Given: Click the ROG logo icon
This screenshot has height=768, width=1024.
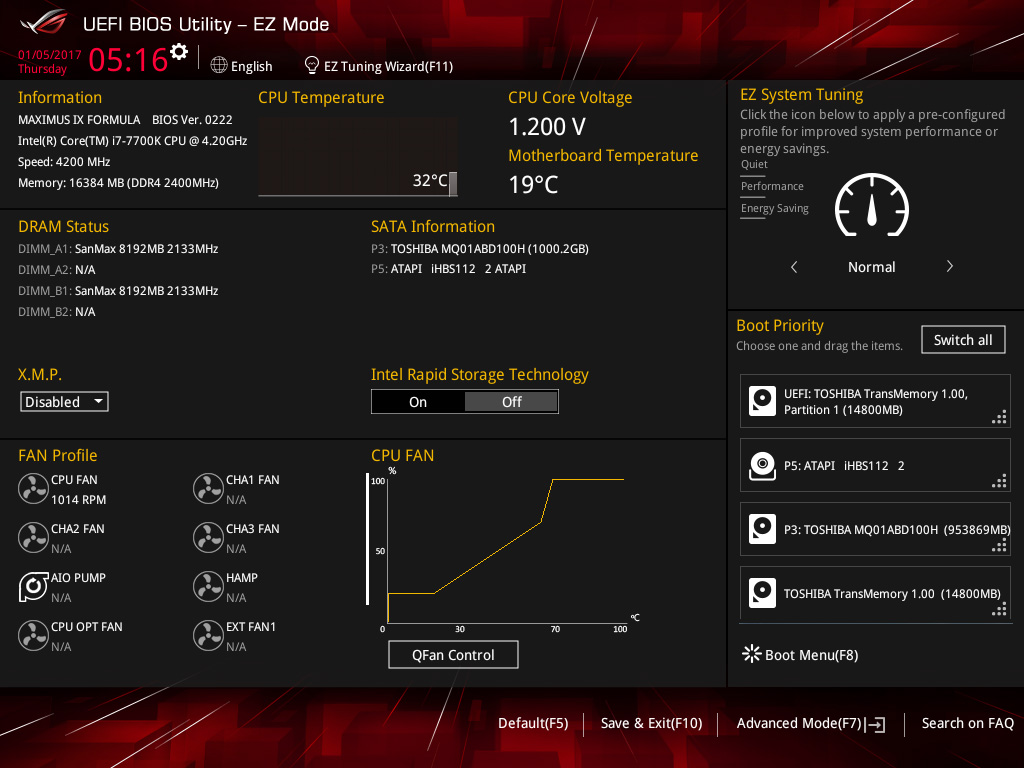Looking at the screenshot, I should (x=43, y=23).
